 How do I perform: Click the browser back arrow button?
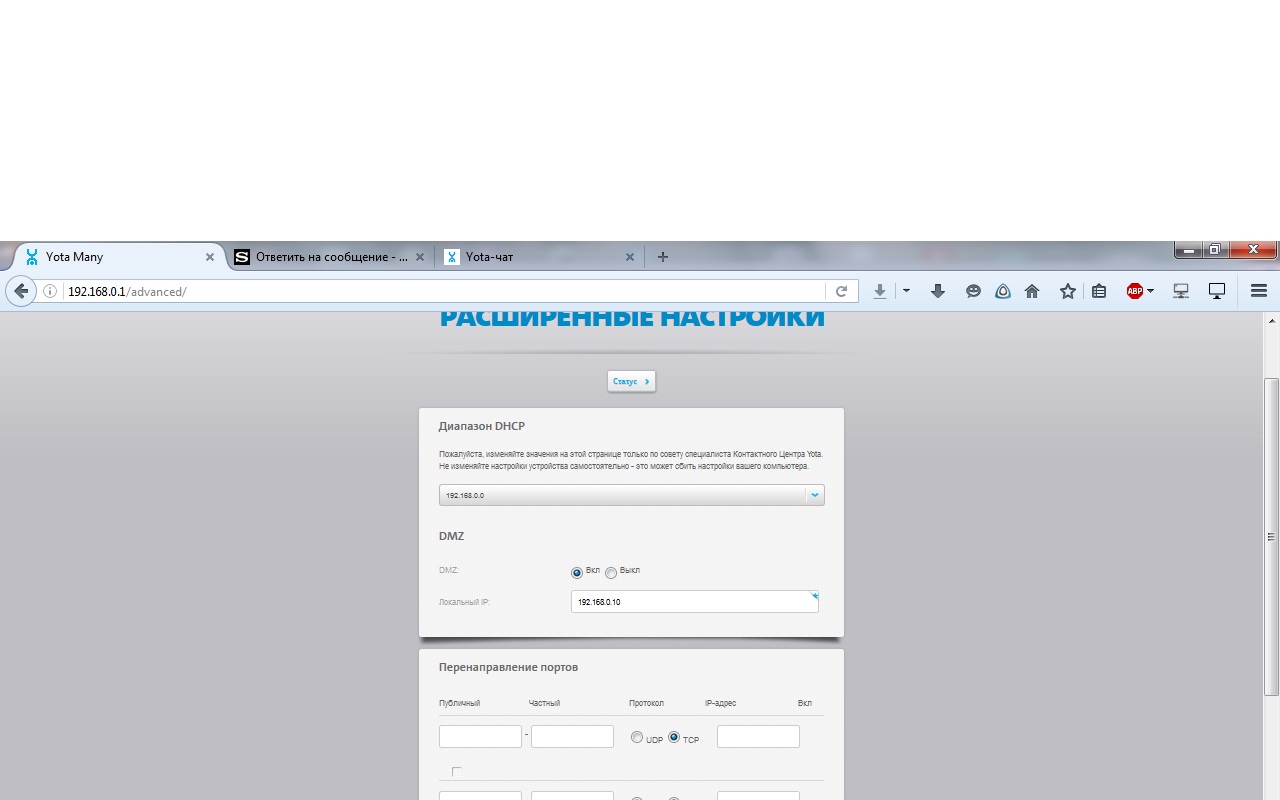click(20, 291)
